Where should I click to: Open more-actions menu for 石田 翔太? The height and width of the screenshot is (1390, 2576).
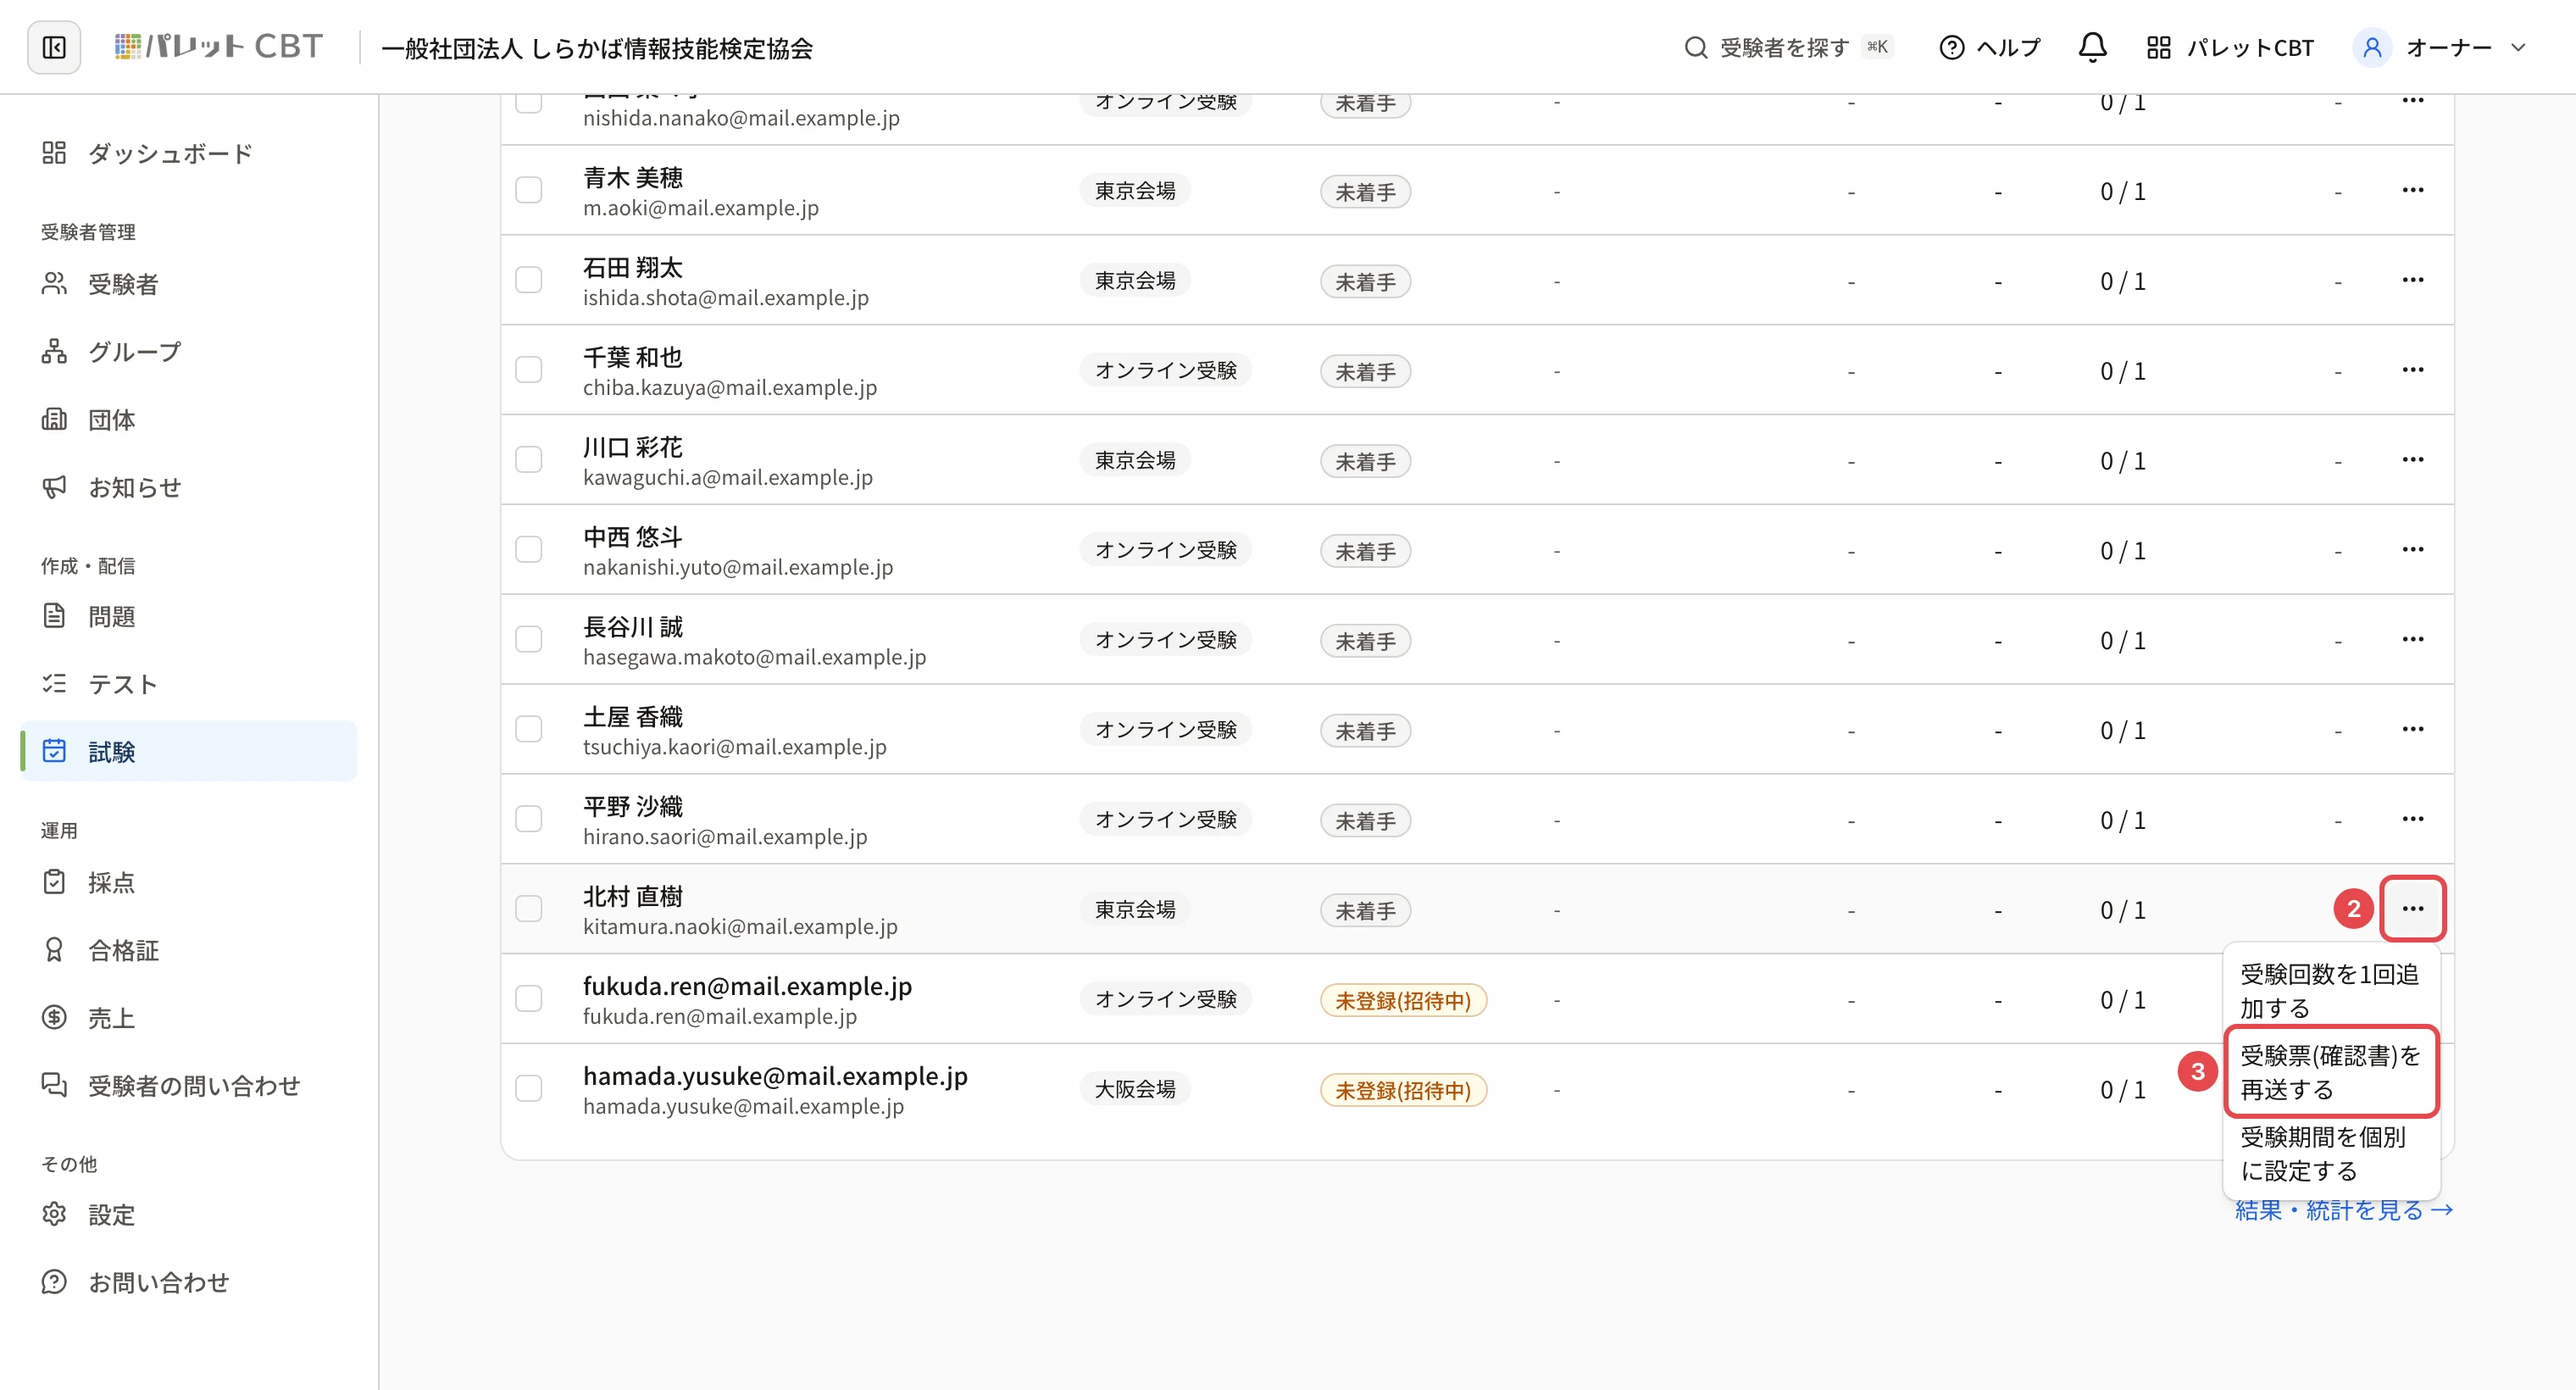click(x=2412, y=280)
